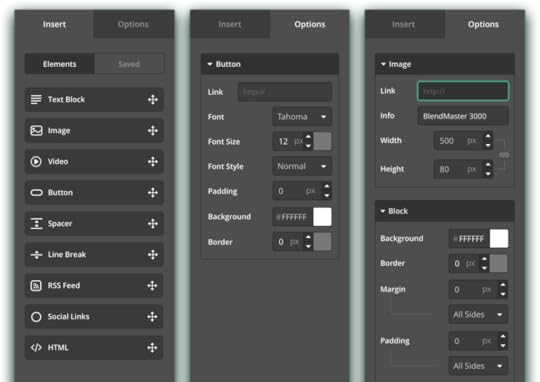Select the Social Links element
Viewport: 540px width, 382px height.
coord(94,317)
